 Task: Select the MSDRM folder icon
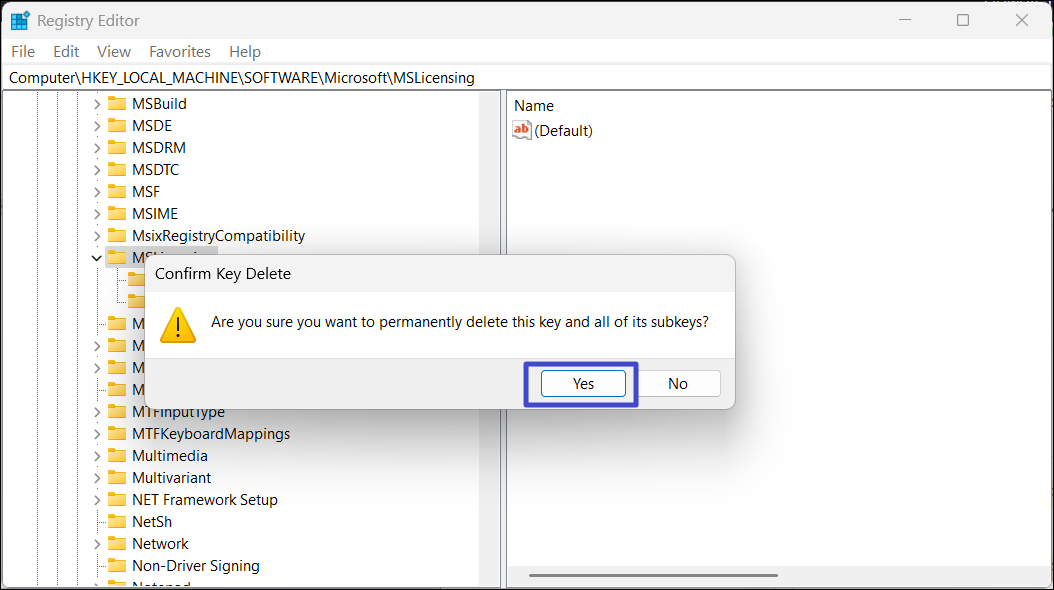117,147
